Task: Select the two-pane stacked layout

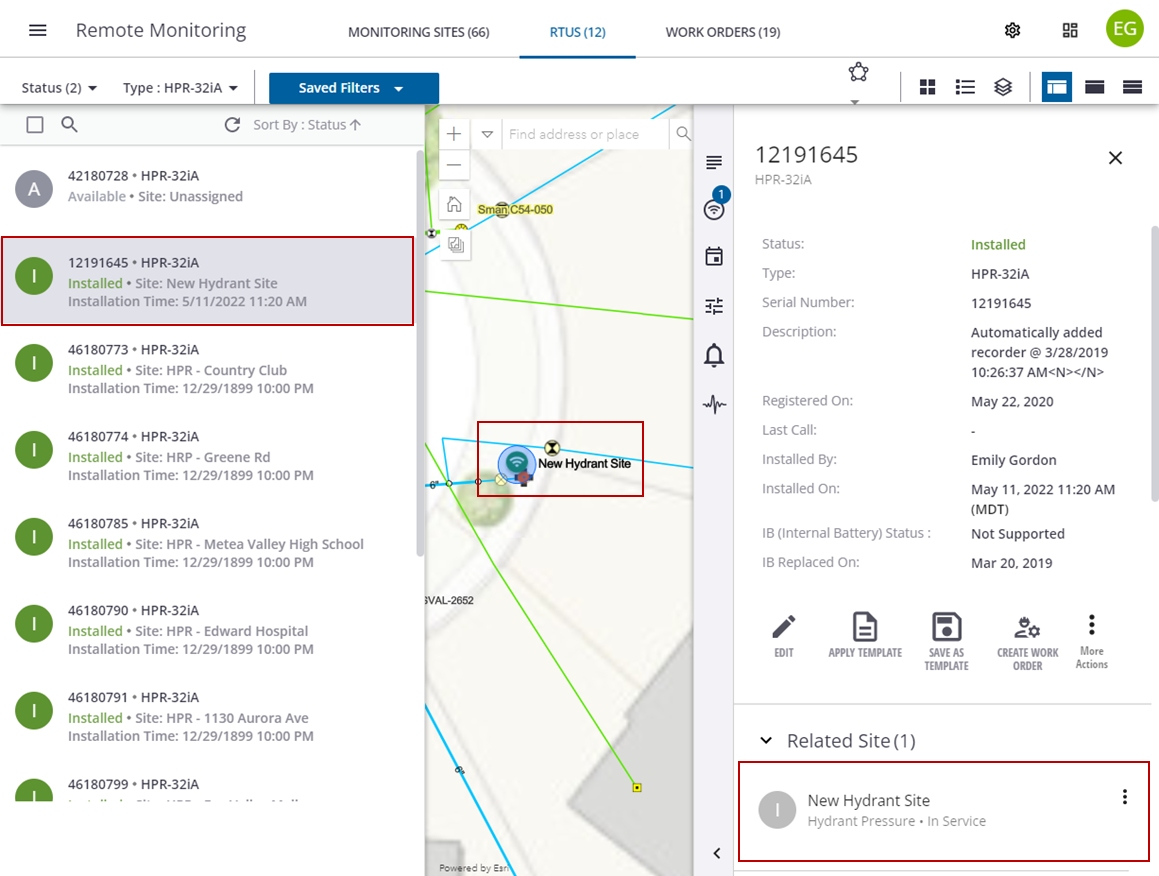Action: [1094, 87]
